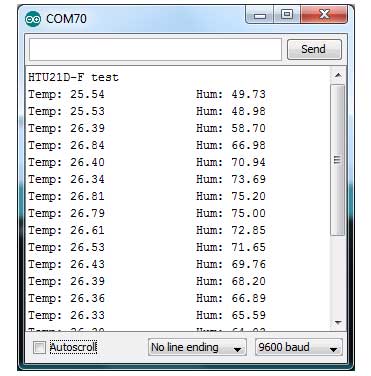This screenshot has height=376, width=371.
Task: Click the 'Hum: 58.70' reading
Action: (231, 128)
